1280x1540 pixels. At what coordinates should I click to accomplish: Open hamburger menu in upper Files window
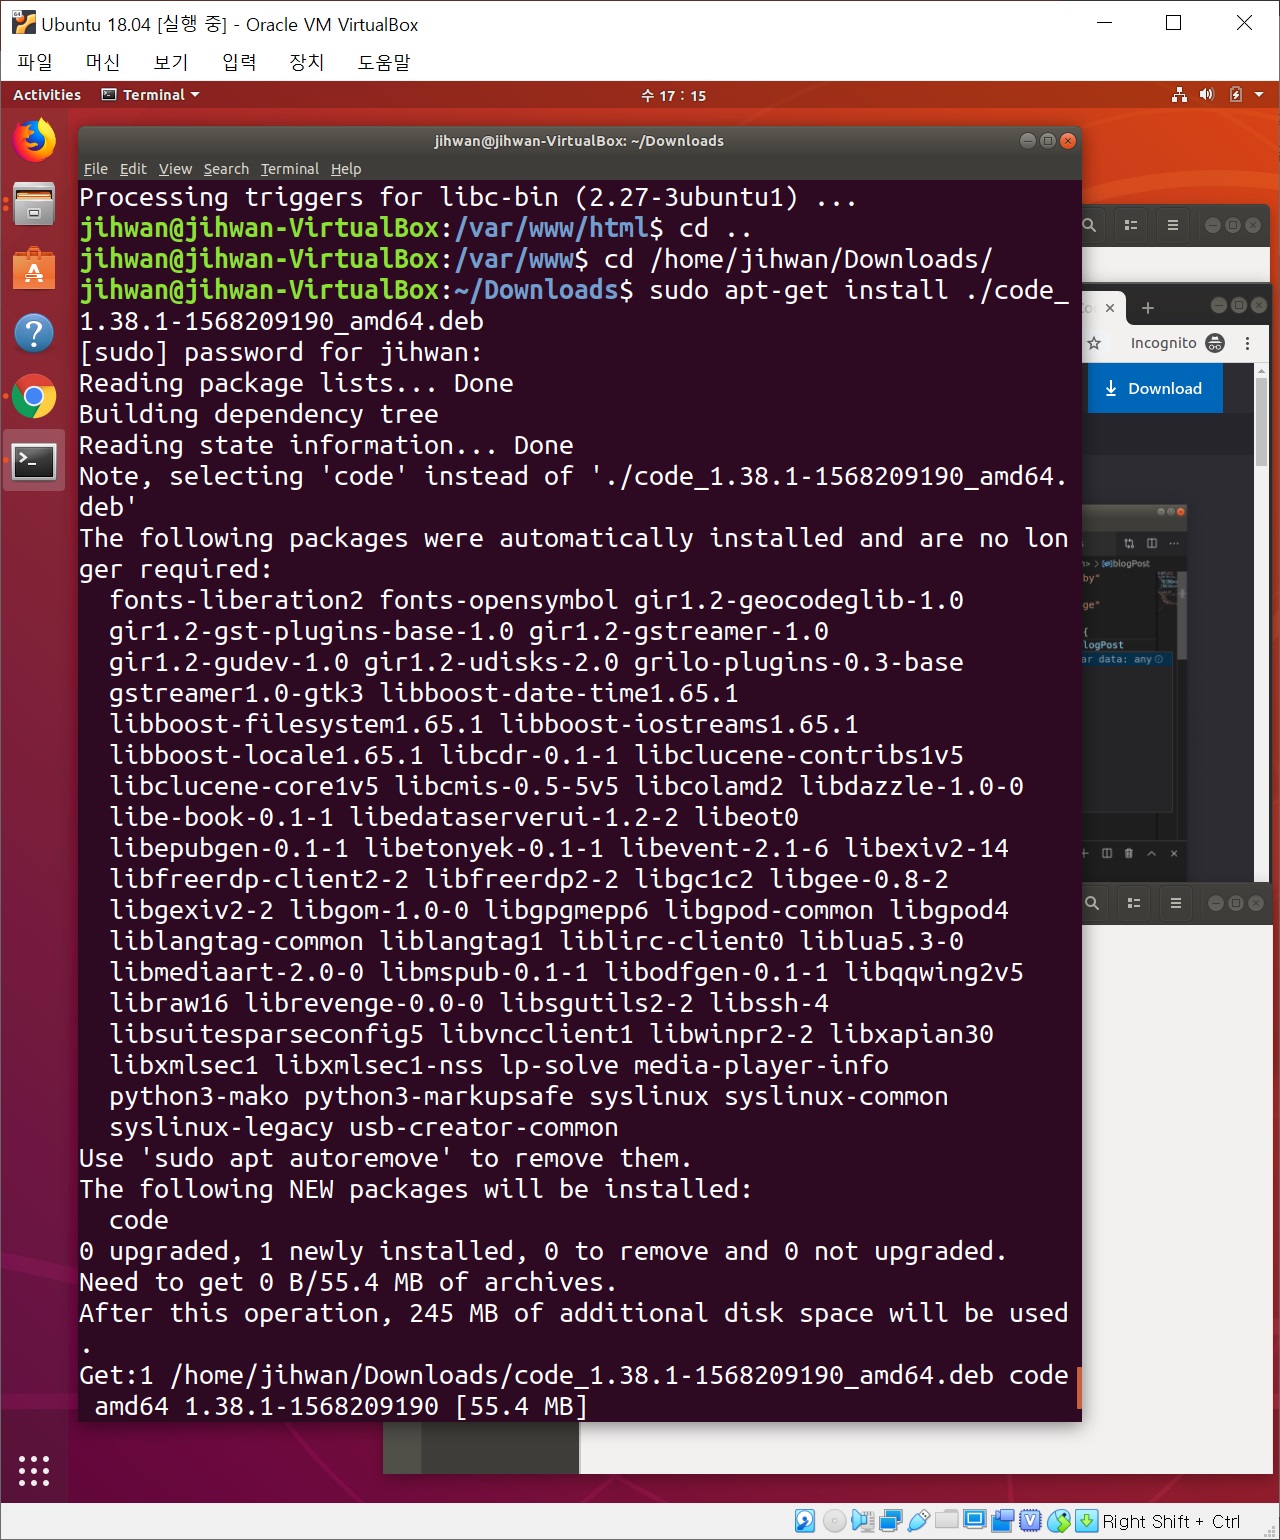[x=1173, y=225]
